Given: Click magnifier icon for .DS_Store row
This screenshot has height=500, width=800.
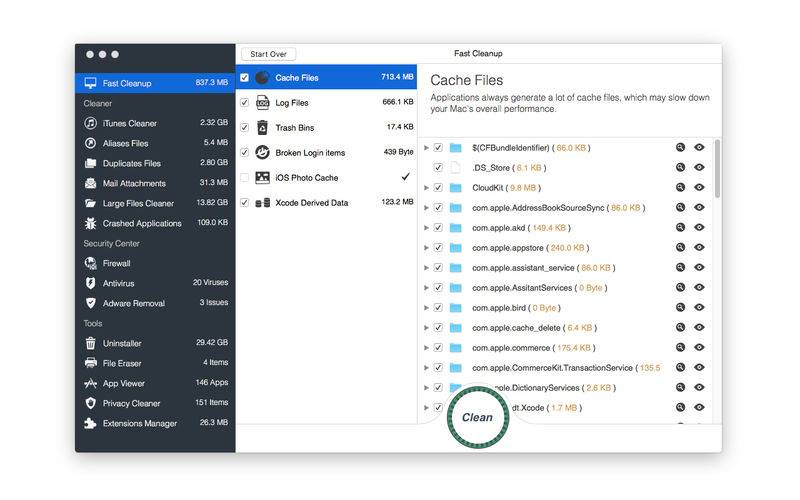Looking at the screenshot, I should (x=680, y=167).
